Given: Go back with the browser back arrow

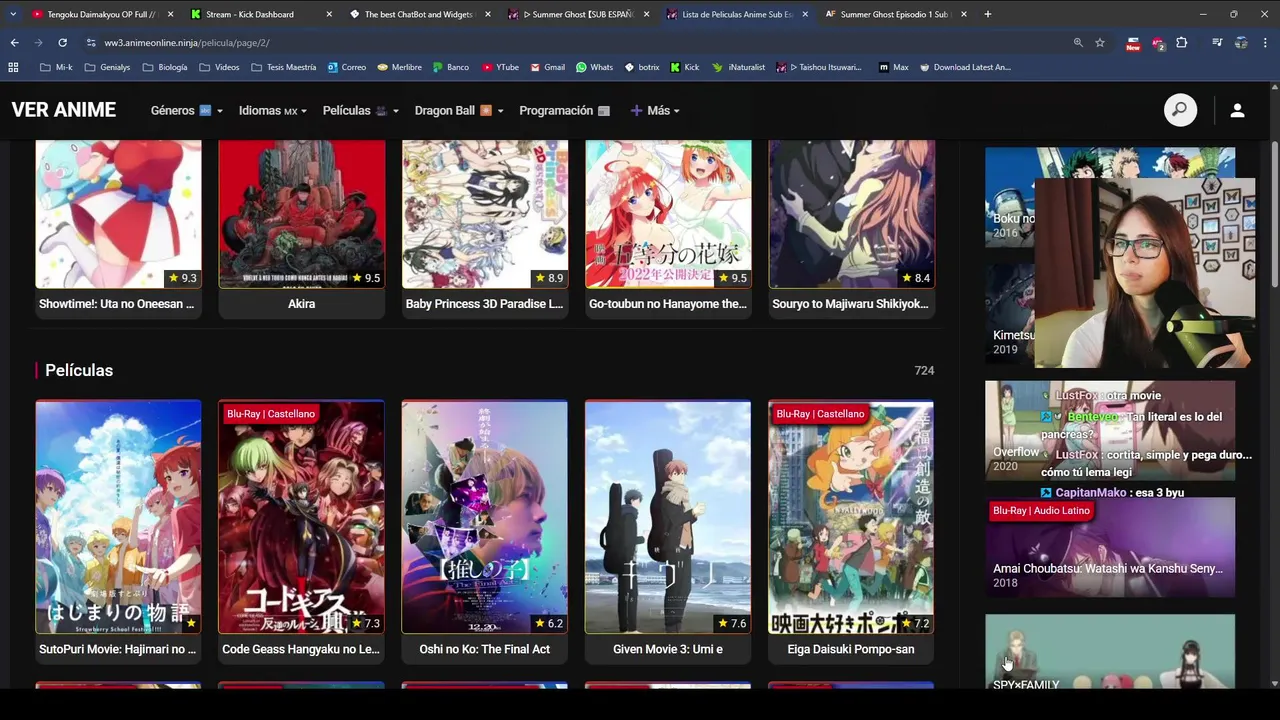Looking at the screenshot, I should coord(14,43).
